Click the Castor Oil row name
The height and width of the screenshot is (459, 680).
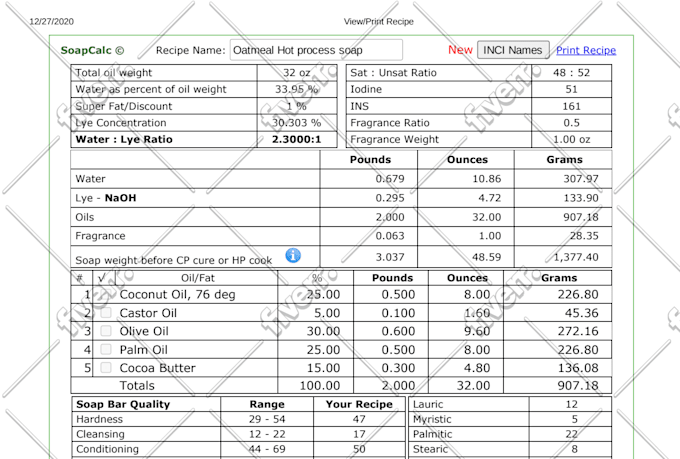[x=148, y=313]
